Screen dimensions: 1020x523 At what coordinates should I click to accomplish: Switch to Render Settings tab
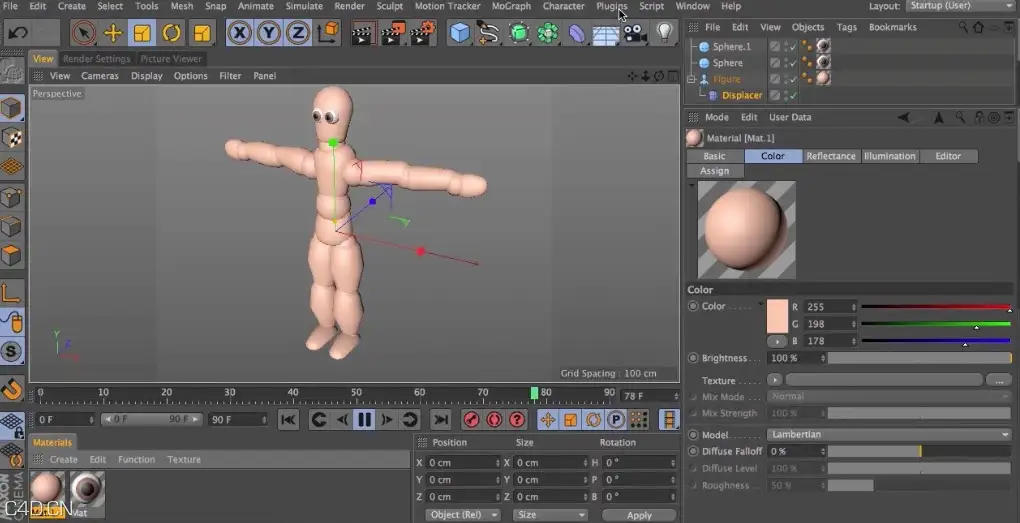(96, 59)
